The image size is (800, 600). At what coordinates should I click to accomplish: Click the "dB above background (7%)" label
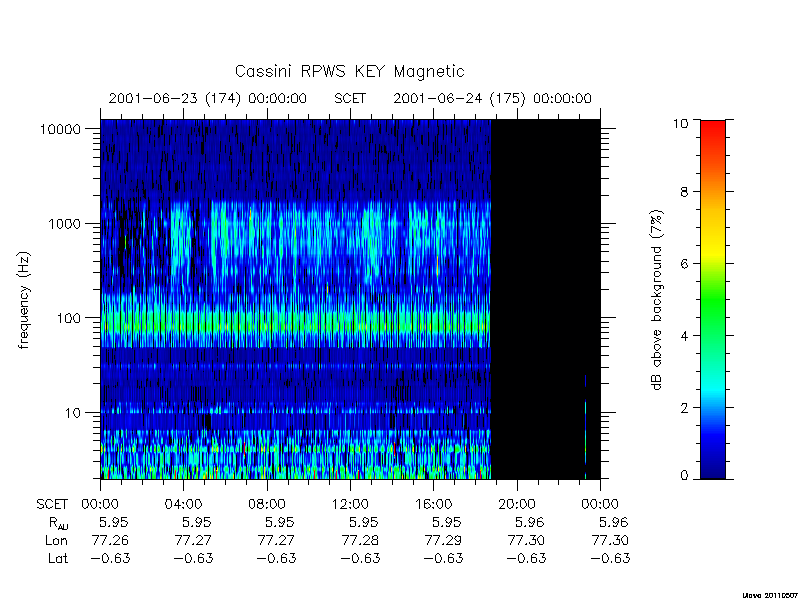658,301
